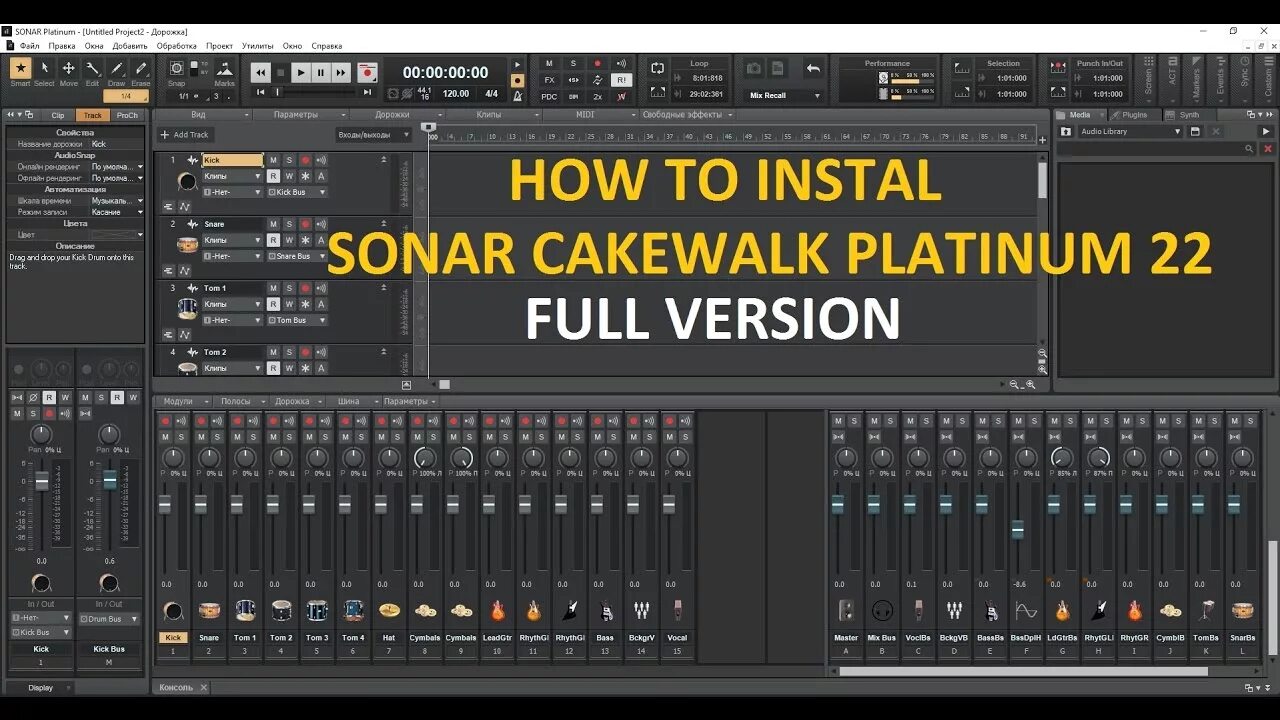
Task: Select the Smart tool
Action: 20,69
